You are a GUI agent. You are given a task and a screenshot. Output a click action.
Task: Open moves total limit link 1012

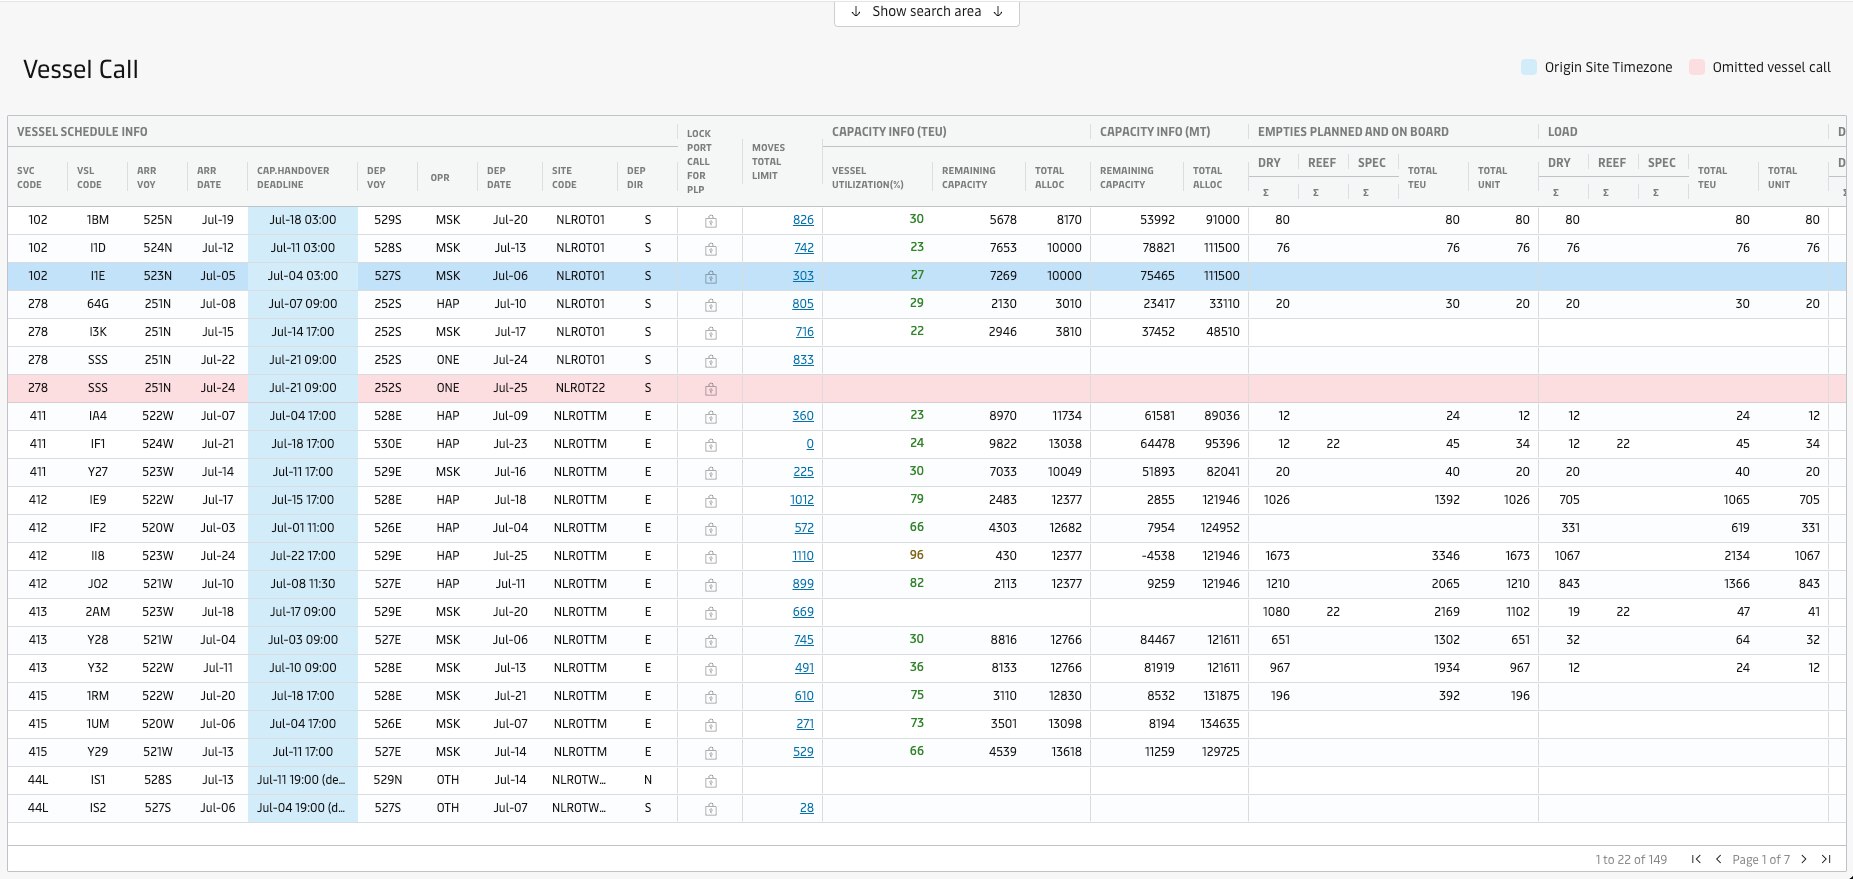click(x=801, y=500)
